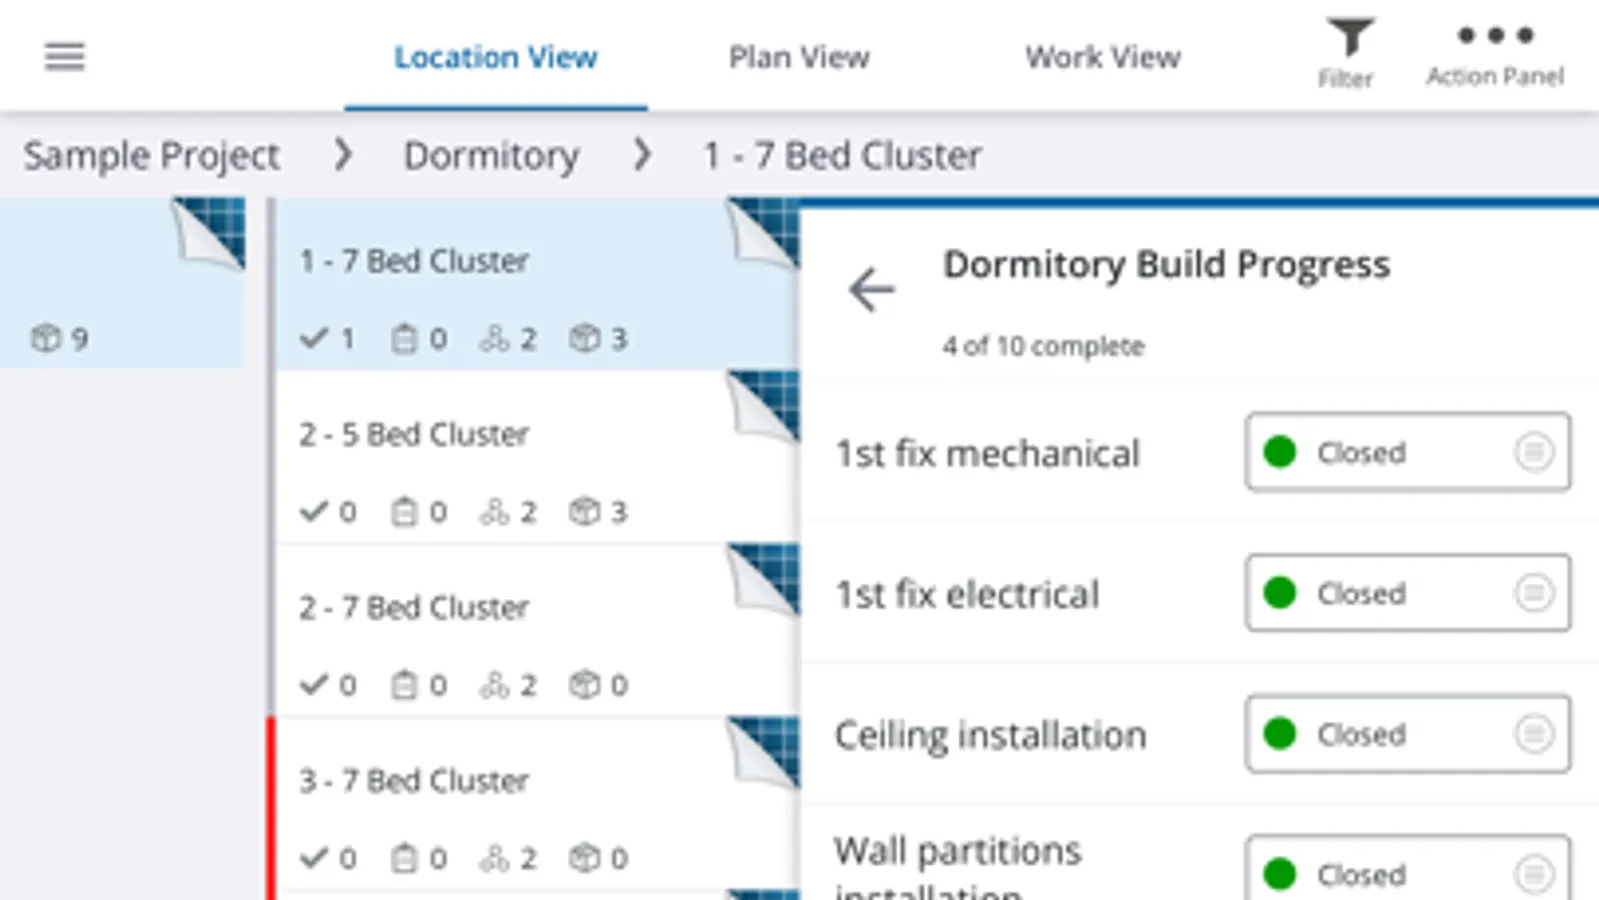The width and height of the screenshot is (1599, 900).
Task: Navigate to Sample Project breadcrumb
Action: pos(152,156)
